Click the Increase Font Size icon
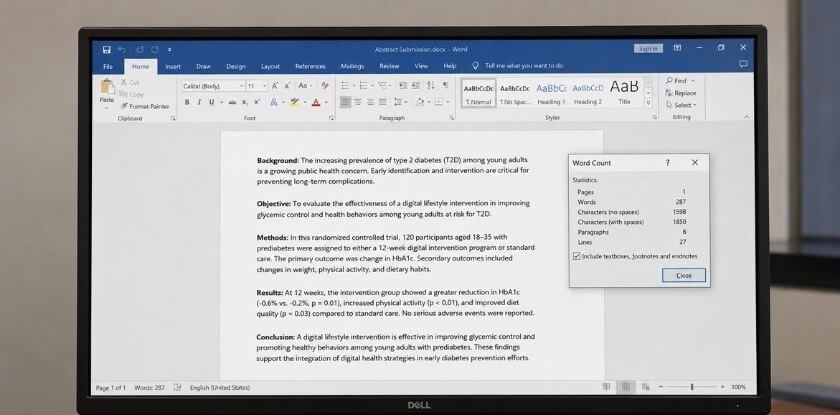Viewport: 840px width, 415px height. (275, 86)
